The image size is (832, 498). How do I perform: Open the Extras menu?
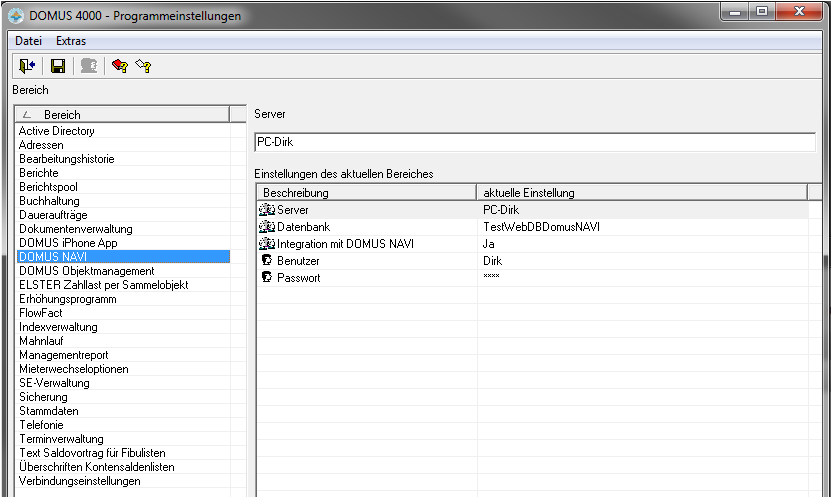pyautogui.click(x=71, y=41)
